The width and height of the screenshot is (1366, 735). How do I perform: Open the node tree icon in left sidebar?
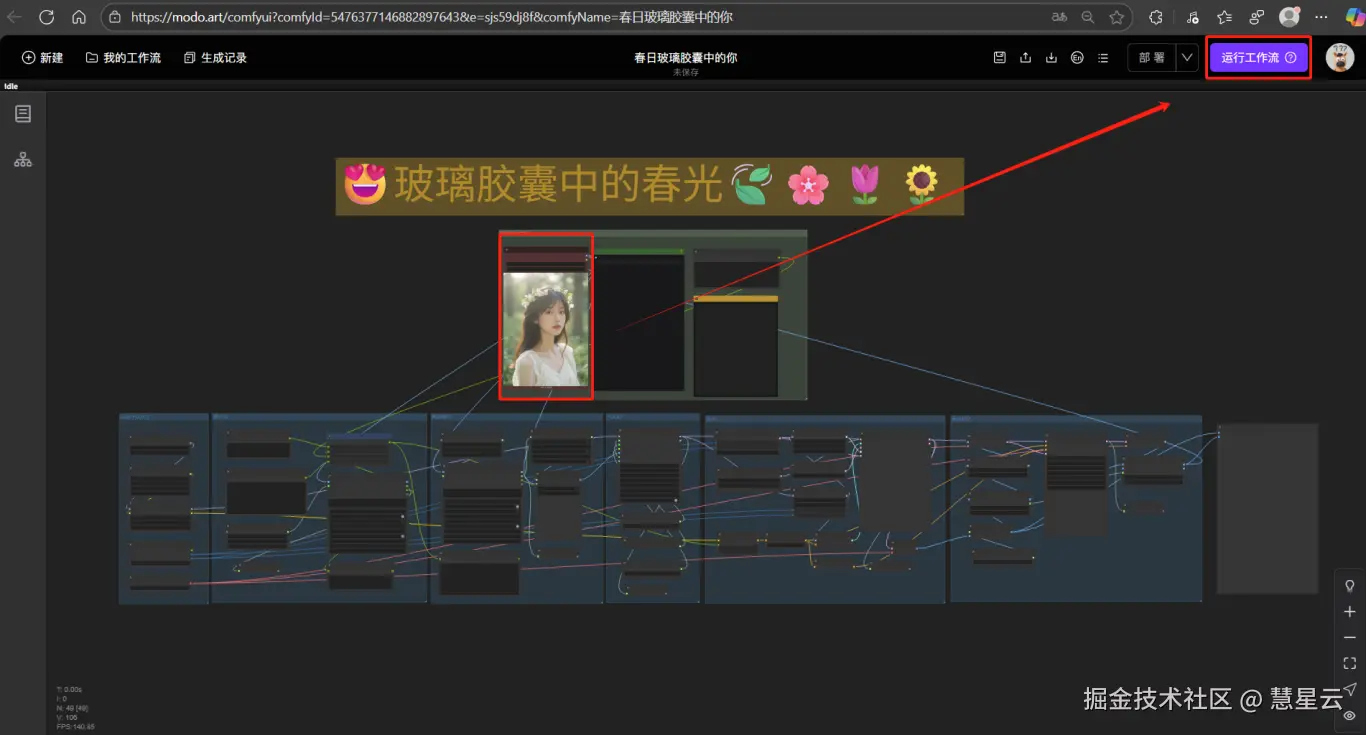coord(23,159)
